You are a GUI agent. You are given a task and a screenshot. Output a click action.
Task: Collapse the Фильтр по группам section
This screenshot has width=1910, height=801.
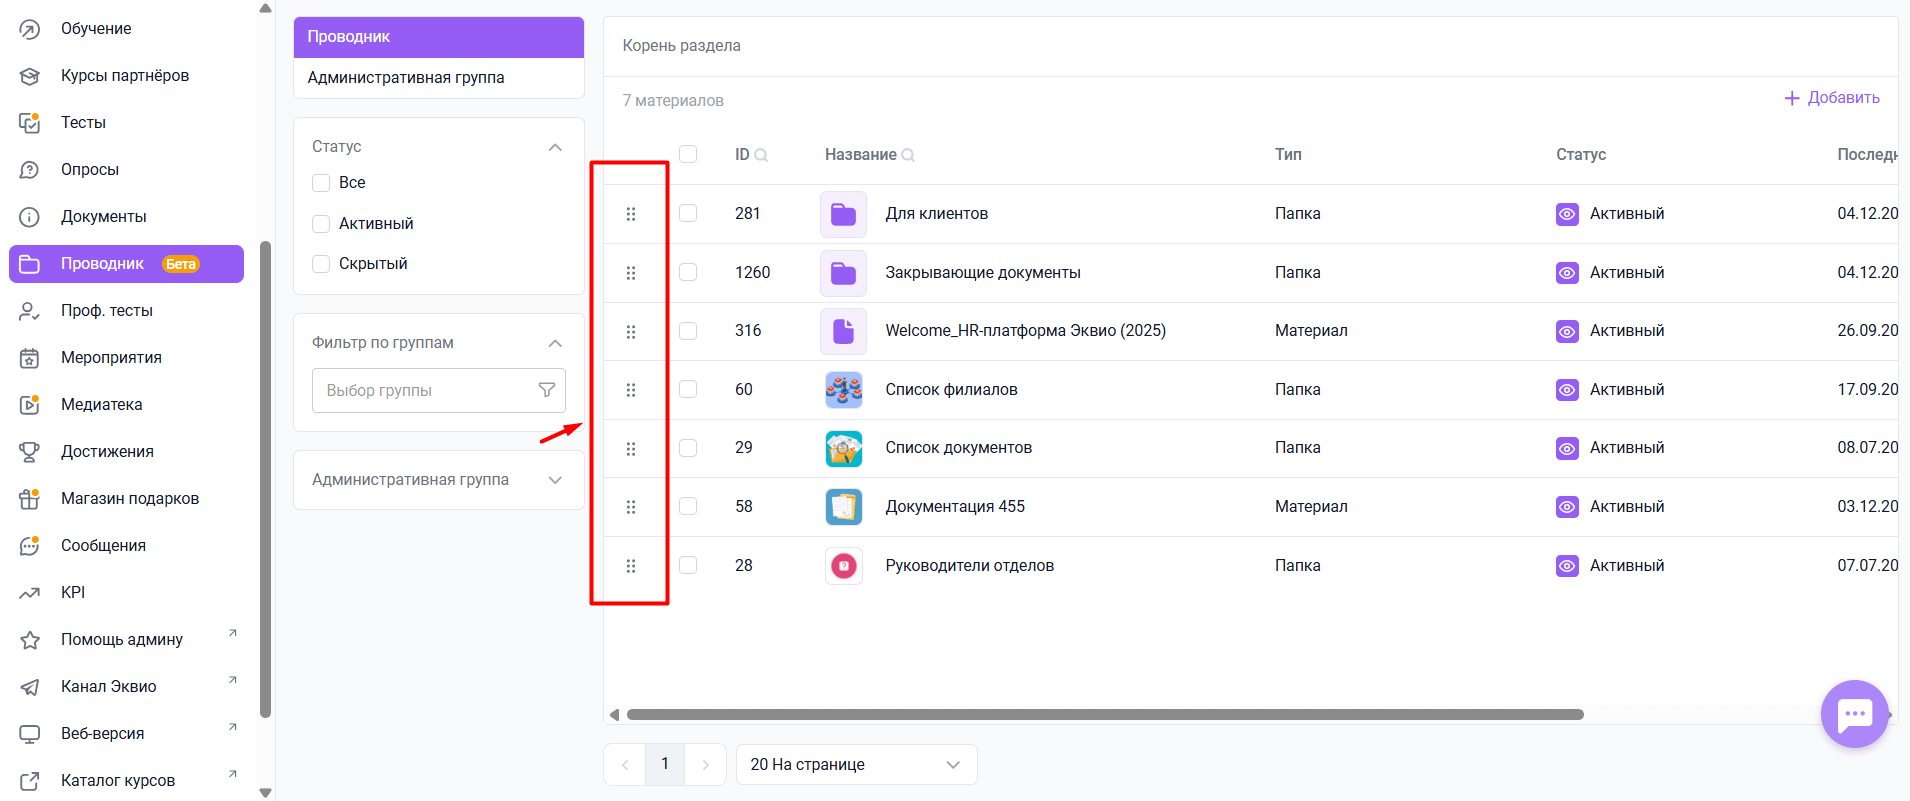click(555, 343)
